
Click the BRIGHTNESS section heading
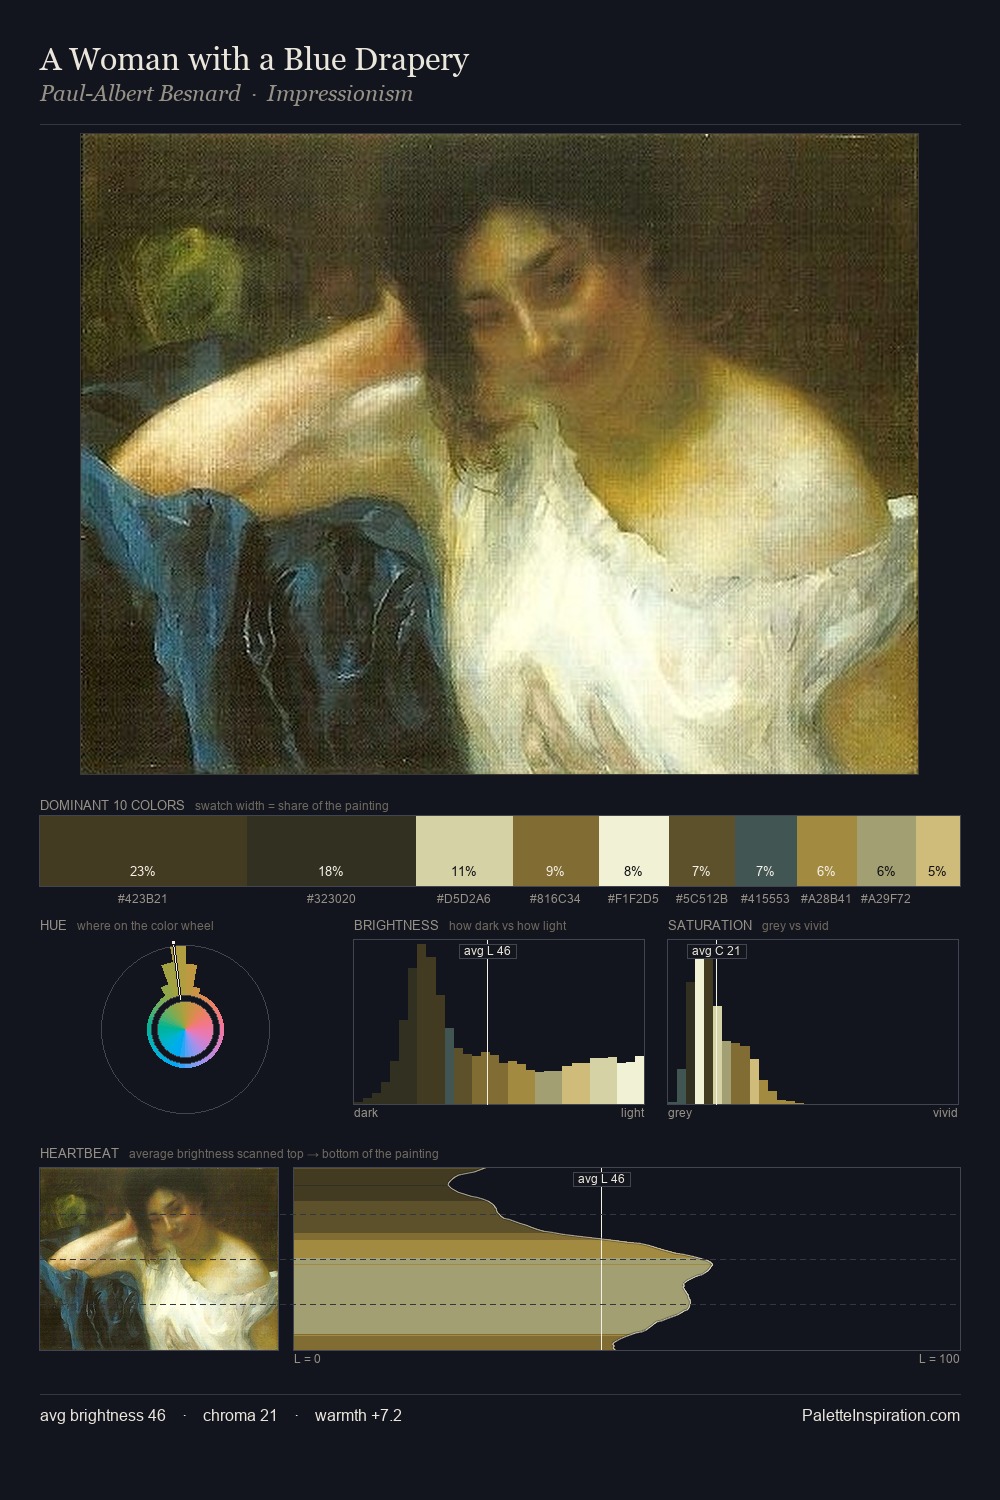click(396, 925)
